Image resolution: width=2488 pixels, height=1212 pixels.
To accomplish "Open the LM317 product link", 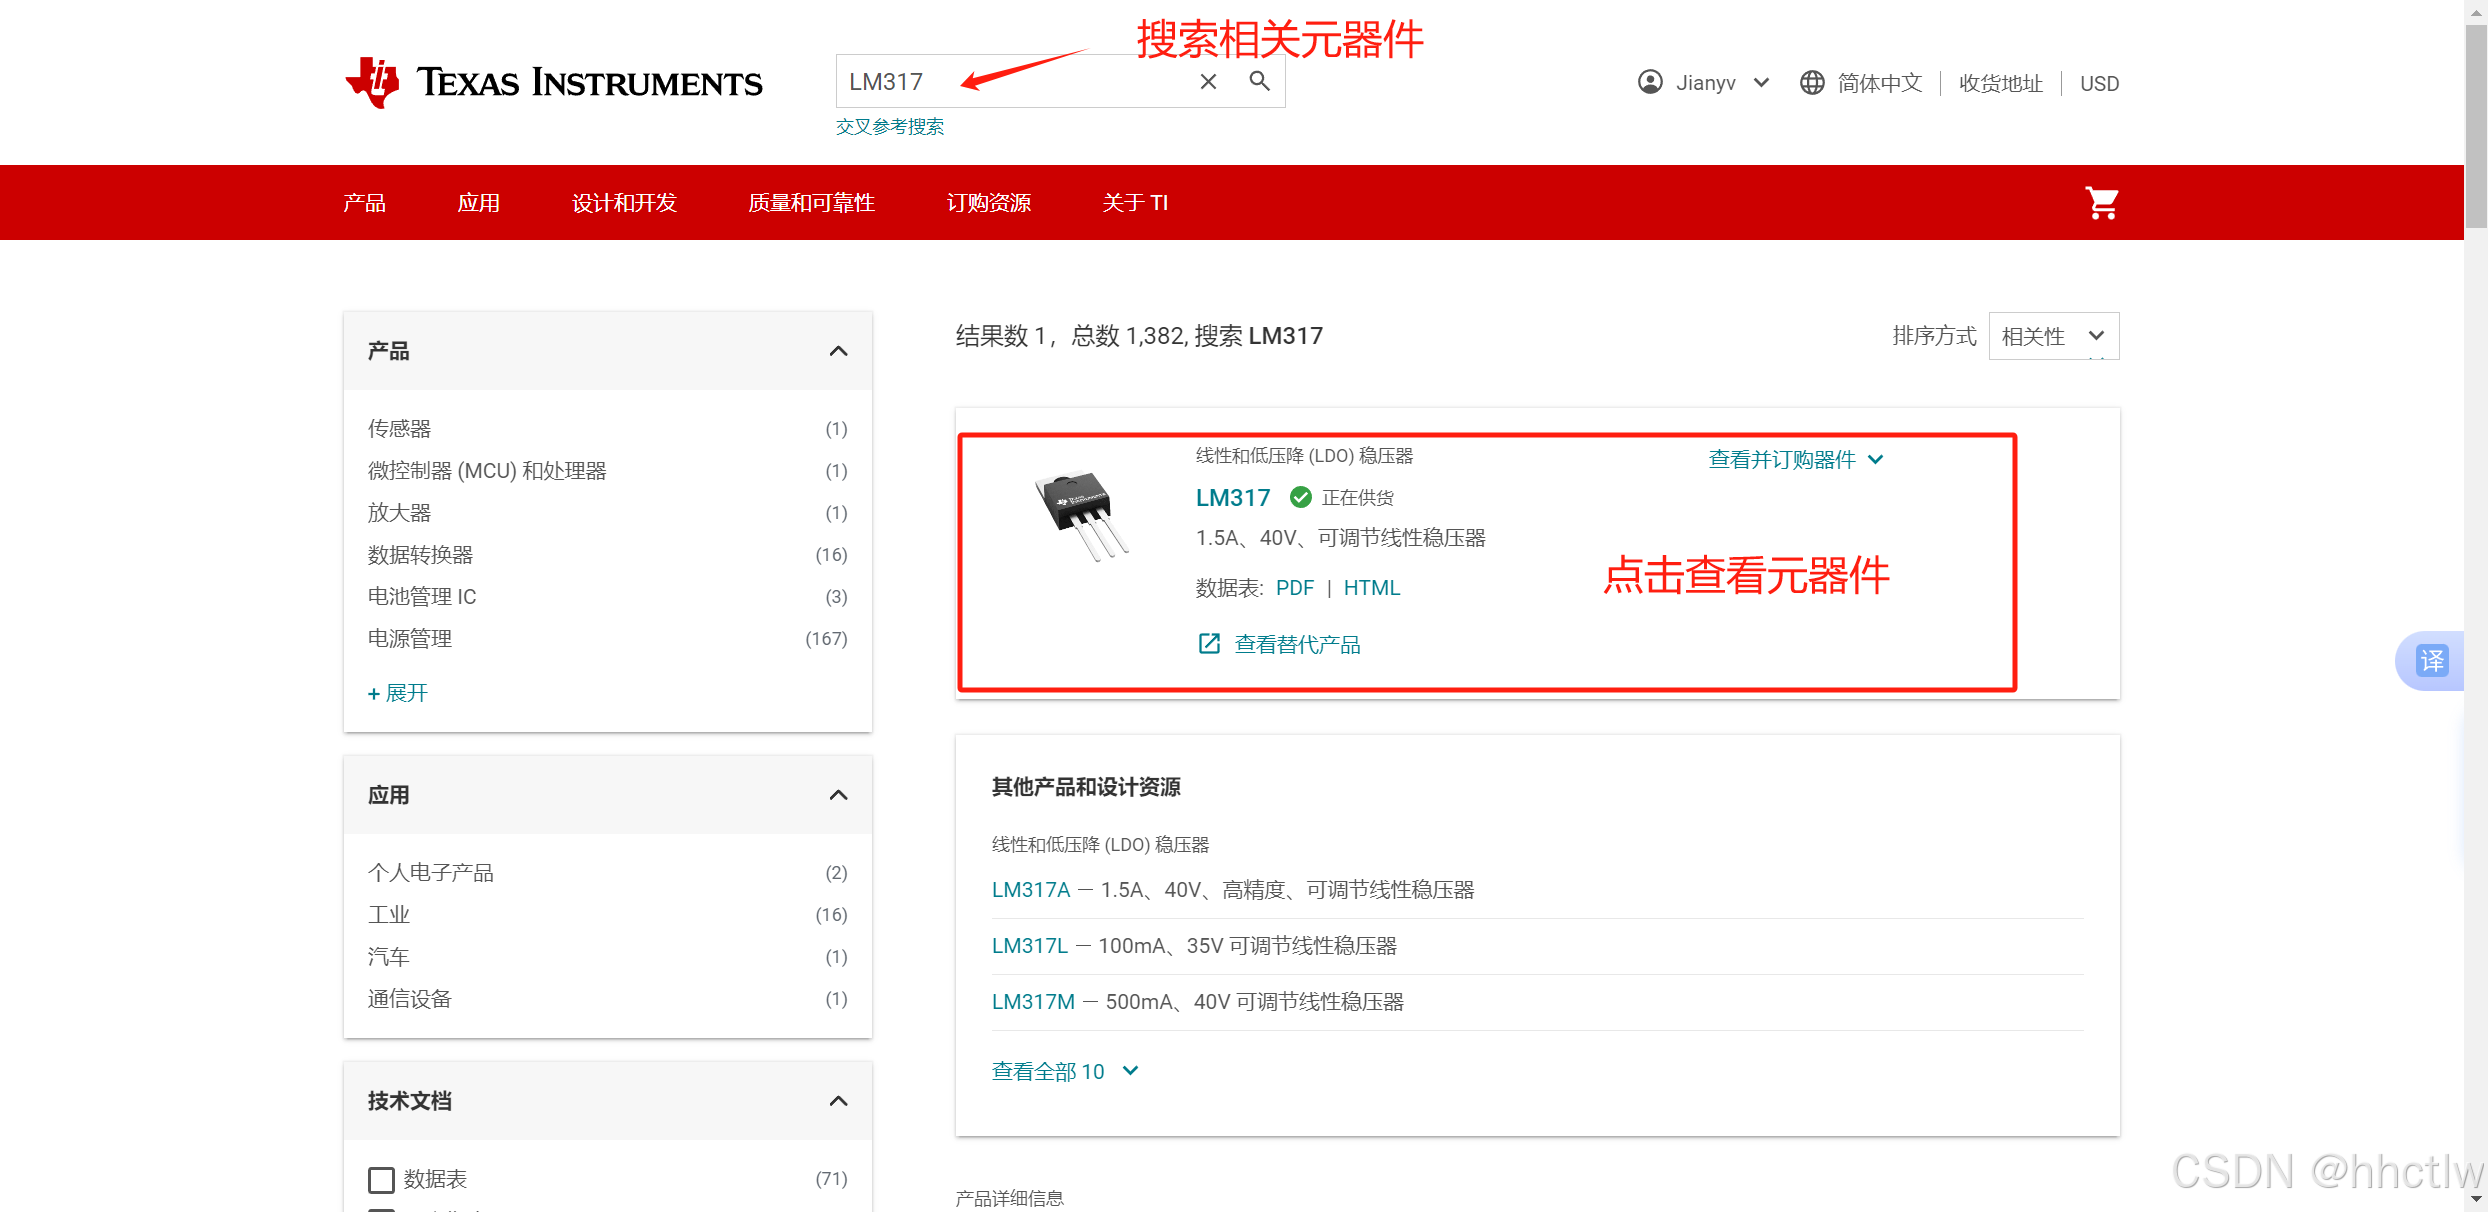I will point(1233,497).
